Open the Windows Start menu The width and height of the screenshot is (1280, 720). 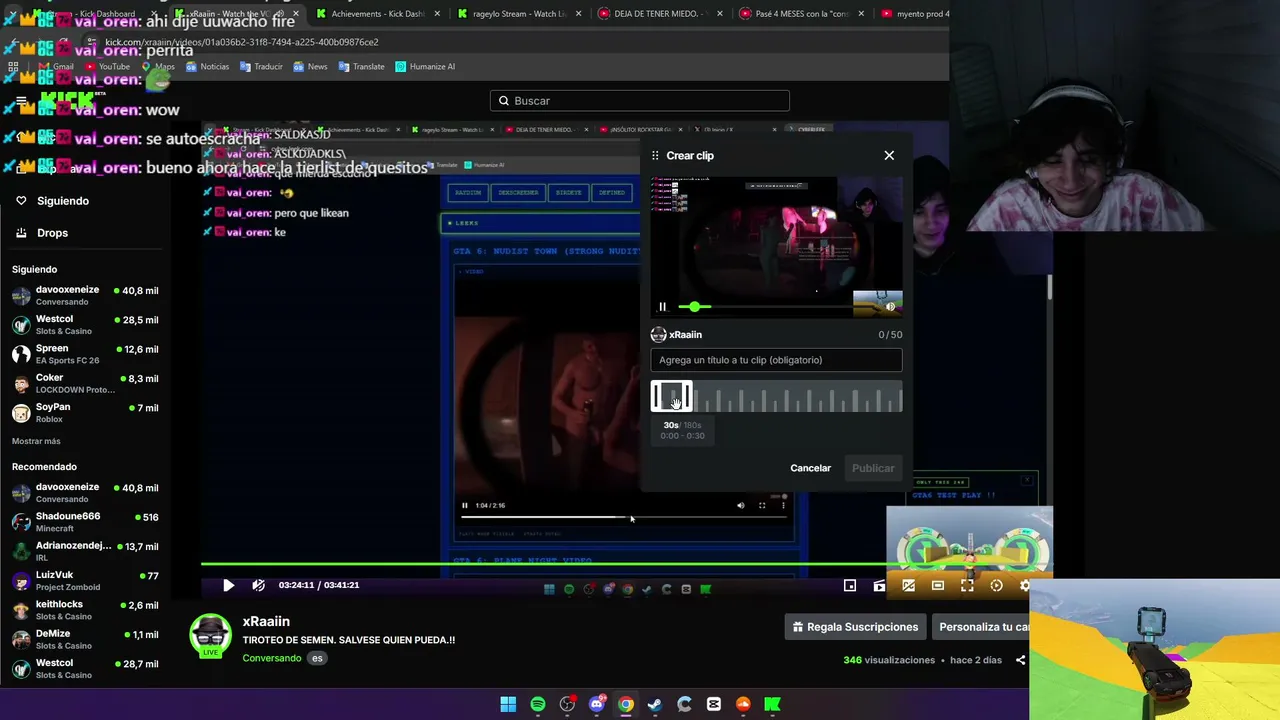[508, 704]
